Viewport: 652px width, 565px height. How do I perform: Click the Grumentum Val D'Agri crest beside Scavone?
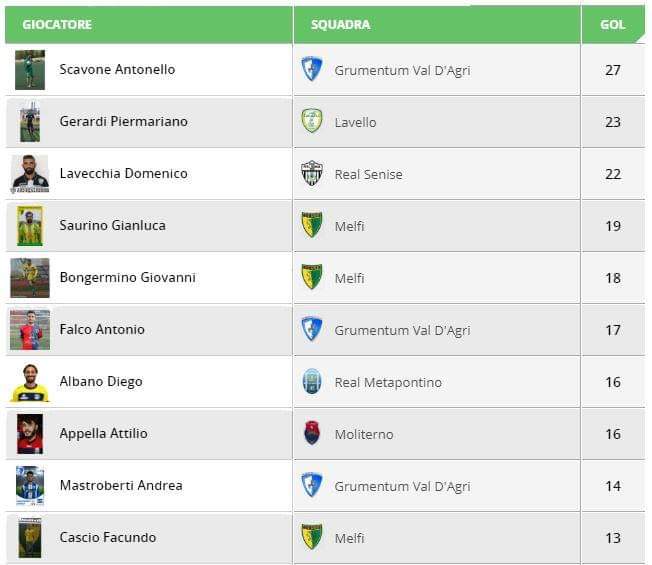[312, 69]
